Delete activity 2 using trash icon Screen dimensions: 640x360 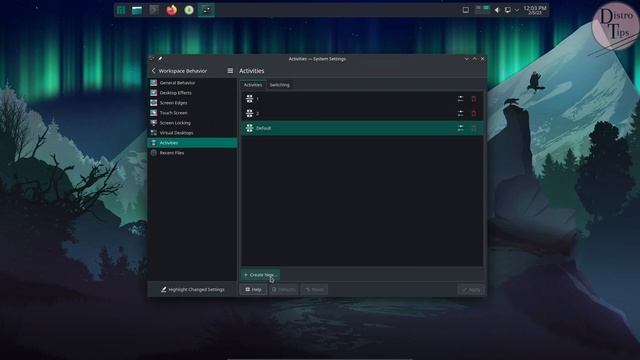coord(474,113)
